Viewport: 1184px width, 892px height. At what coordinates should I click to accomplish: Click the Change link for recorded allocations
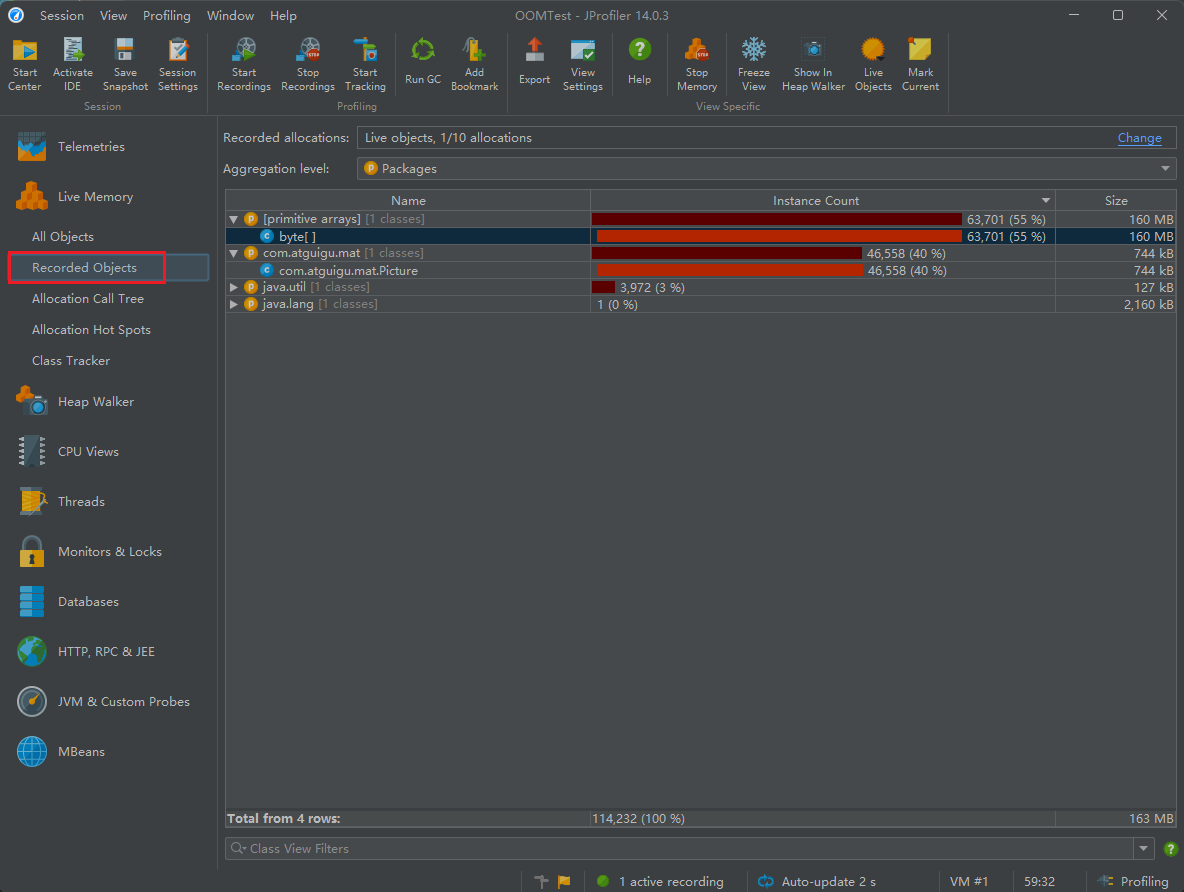(1139, 137)
